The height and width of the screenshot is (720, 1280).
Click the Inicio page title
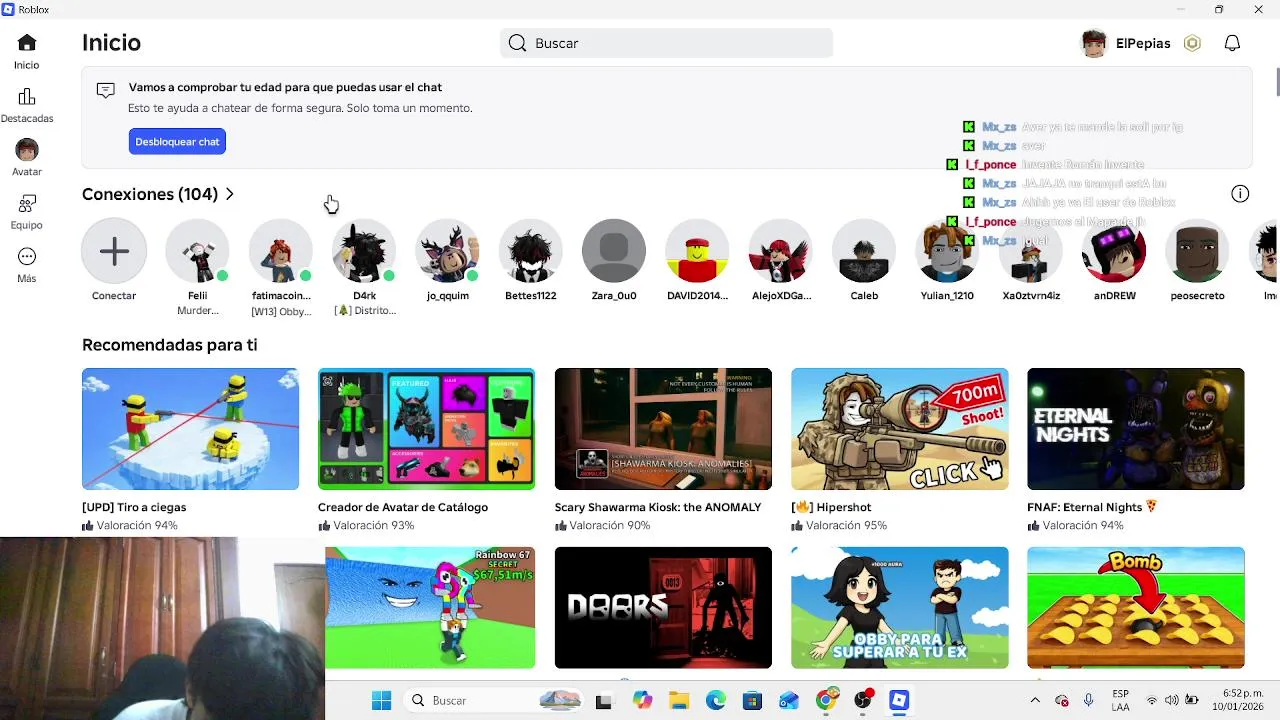(x=111, y=43)
